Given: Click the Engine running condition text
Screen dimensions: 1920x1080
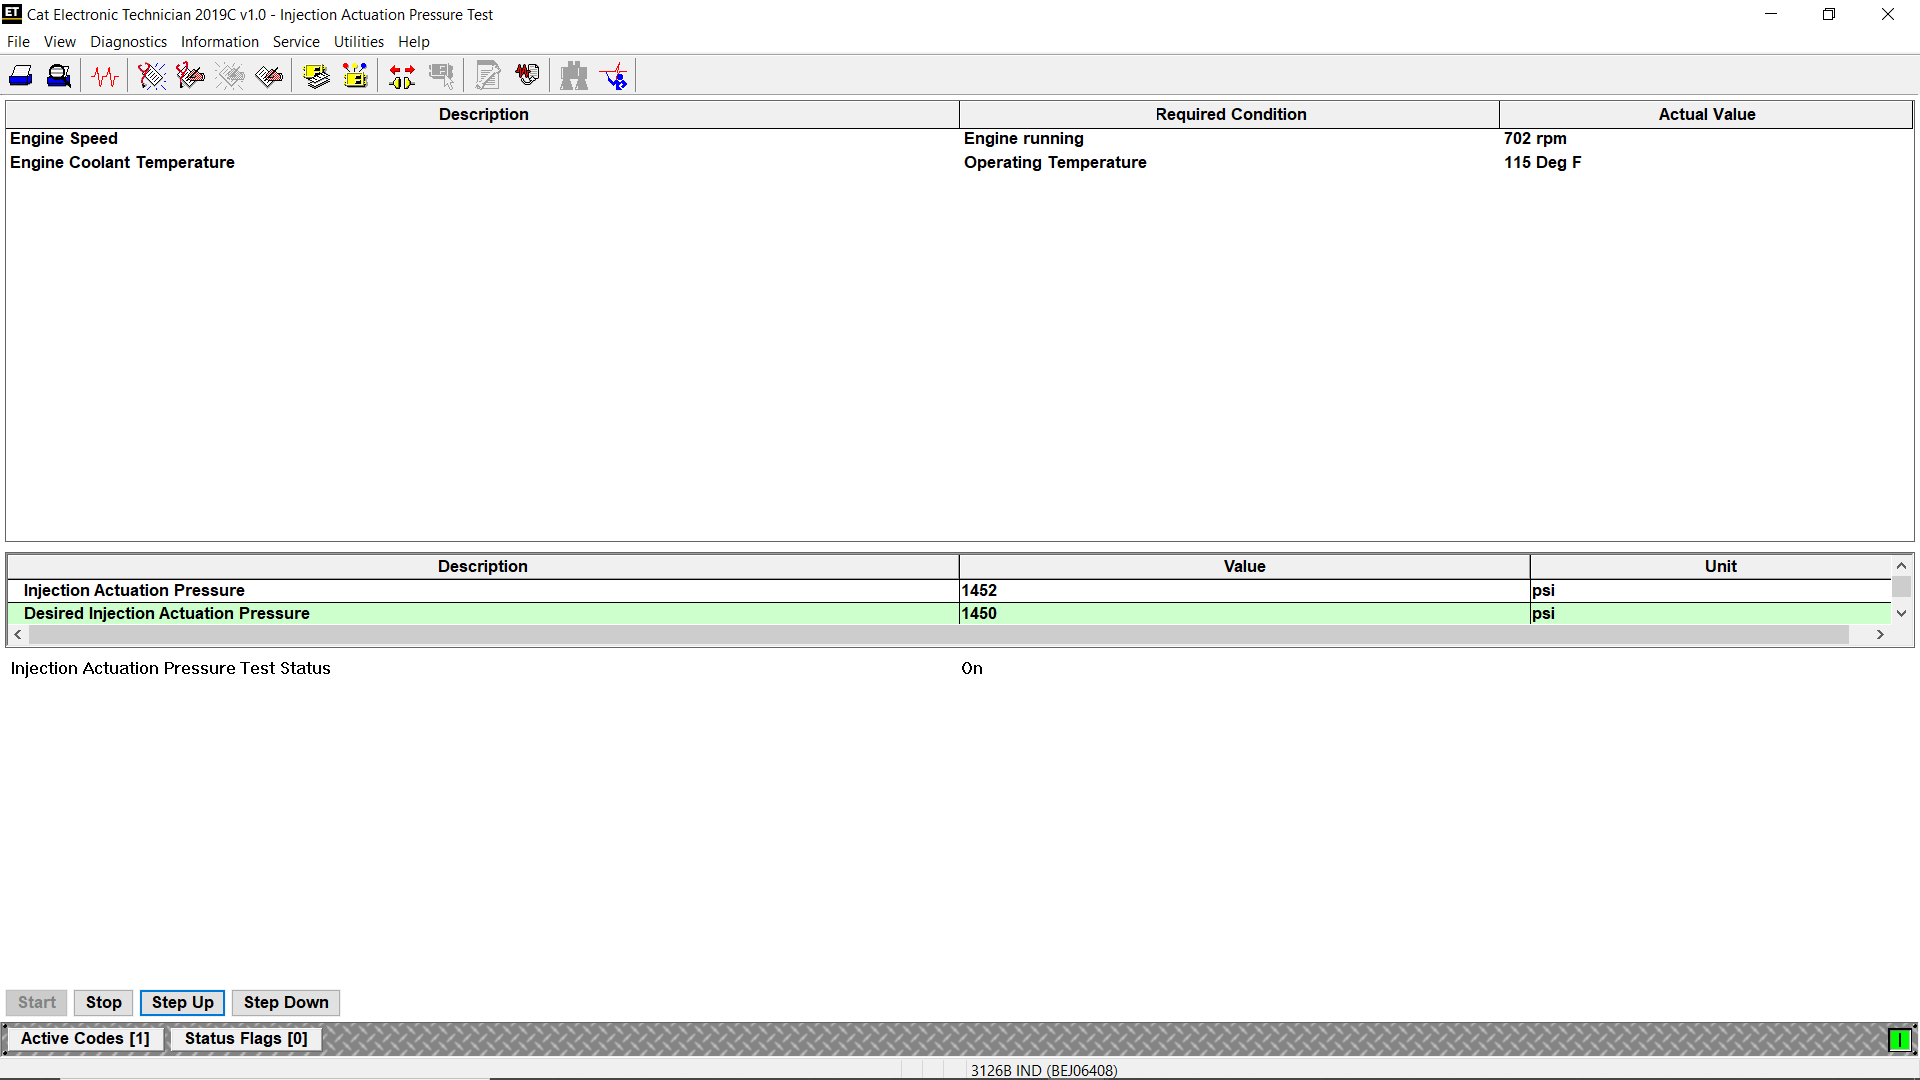Looking at the screenshot, I should click(x=1023, y=139).
